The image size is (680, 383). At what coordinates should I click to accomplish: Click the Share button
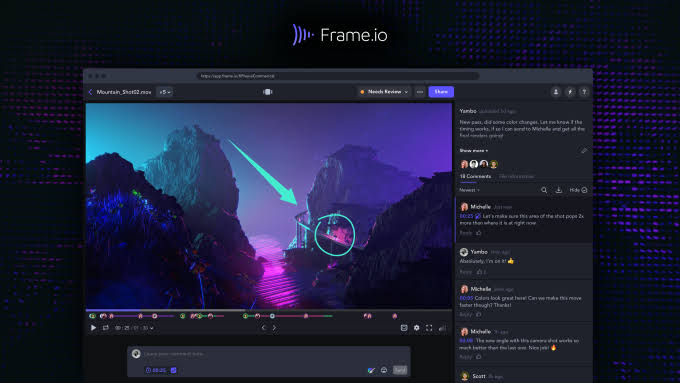(441, 92)
